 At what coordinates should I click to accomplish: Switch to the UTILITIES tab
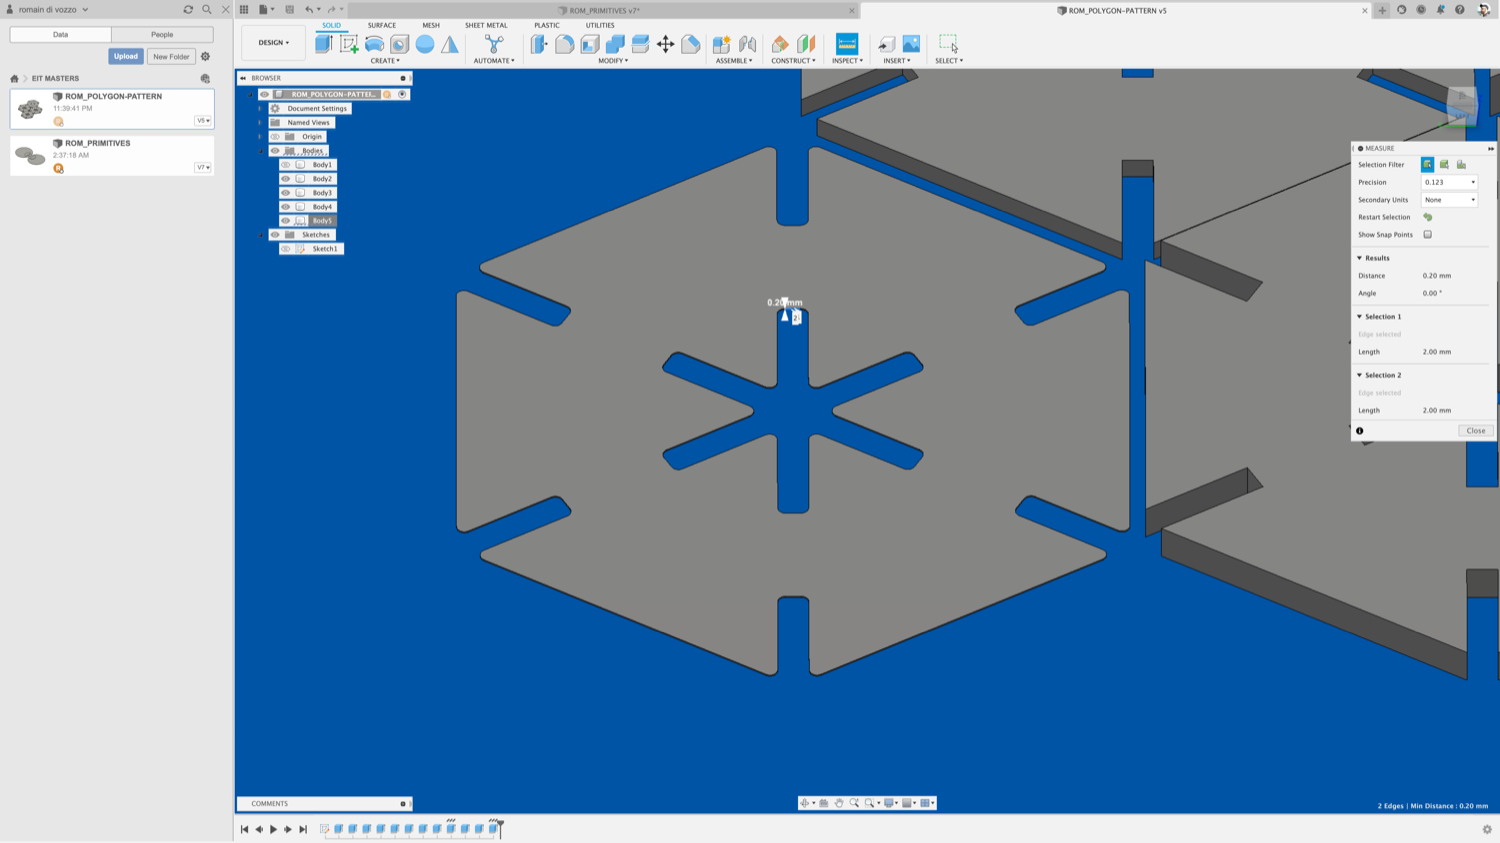pos(600,25)
